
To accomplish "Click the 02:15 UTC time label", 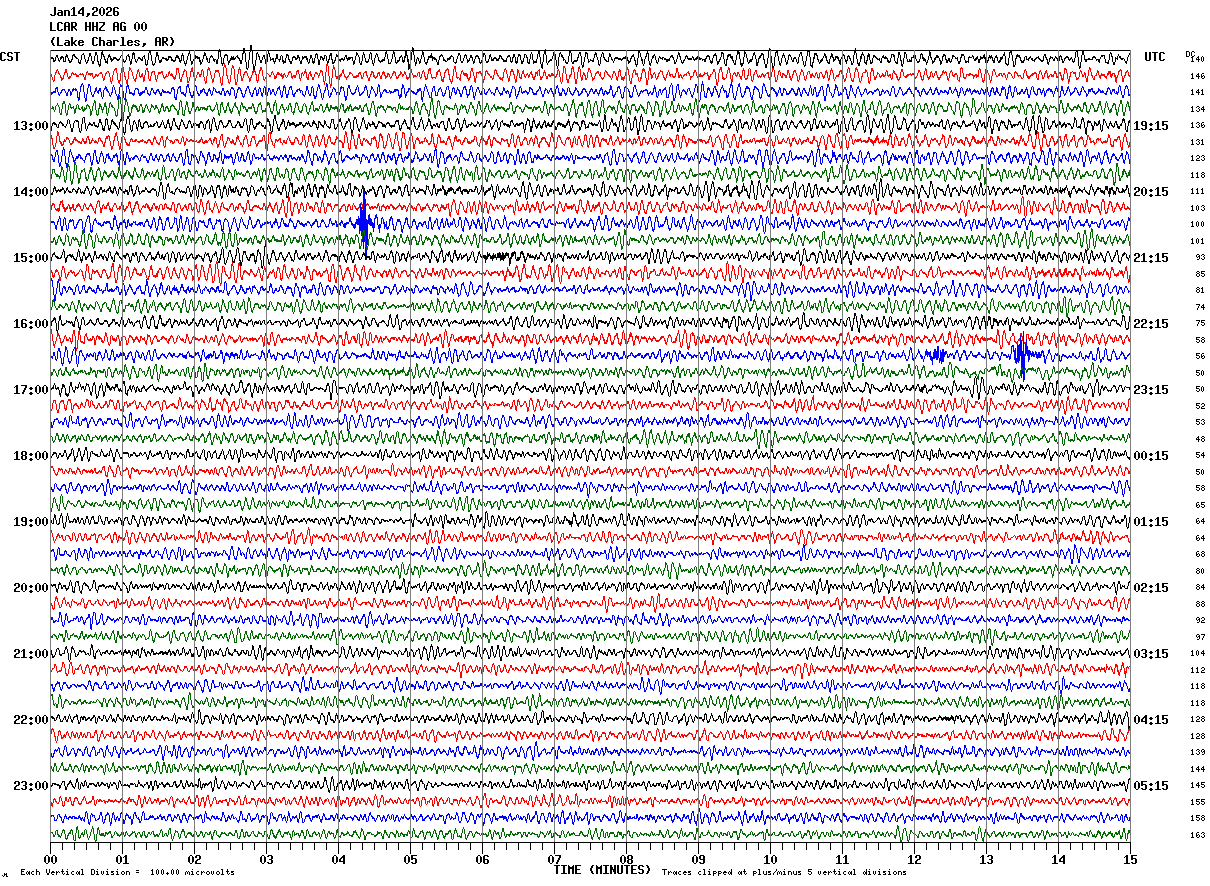I will pos(1151,588).
